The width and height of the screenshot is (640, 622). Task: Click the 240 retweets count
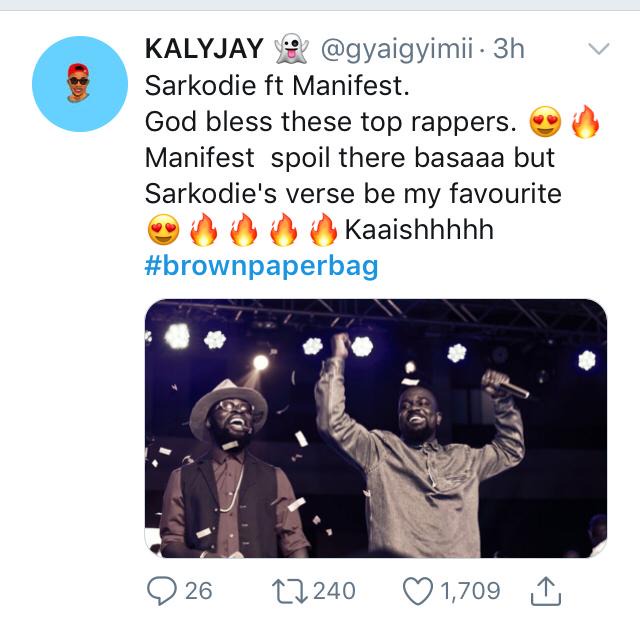(x=334, y=591)
